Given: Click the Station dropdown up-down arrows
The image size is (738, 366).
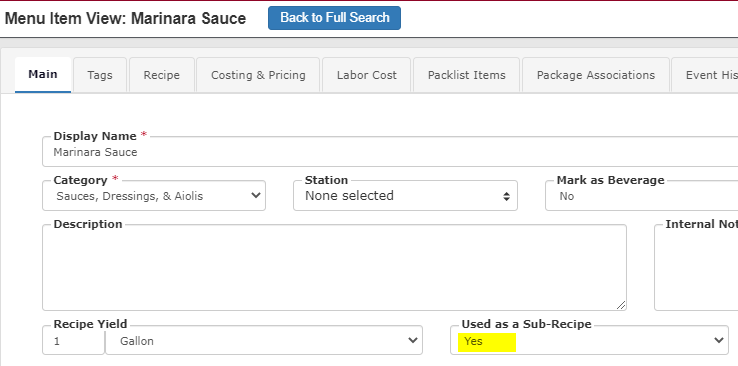Looking at the screenshot, I should pos(506,197).
